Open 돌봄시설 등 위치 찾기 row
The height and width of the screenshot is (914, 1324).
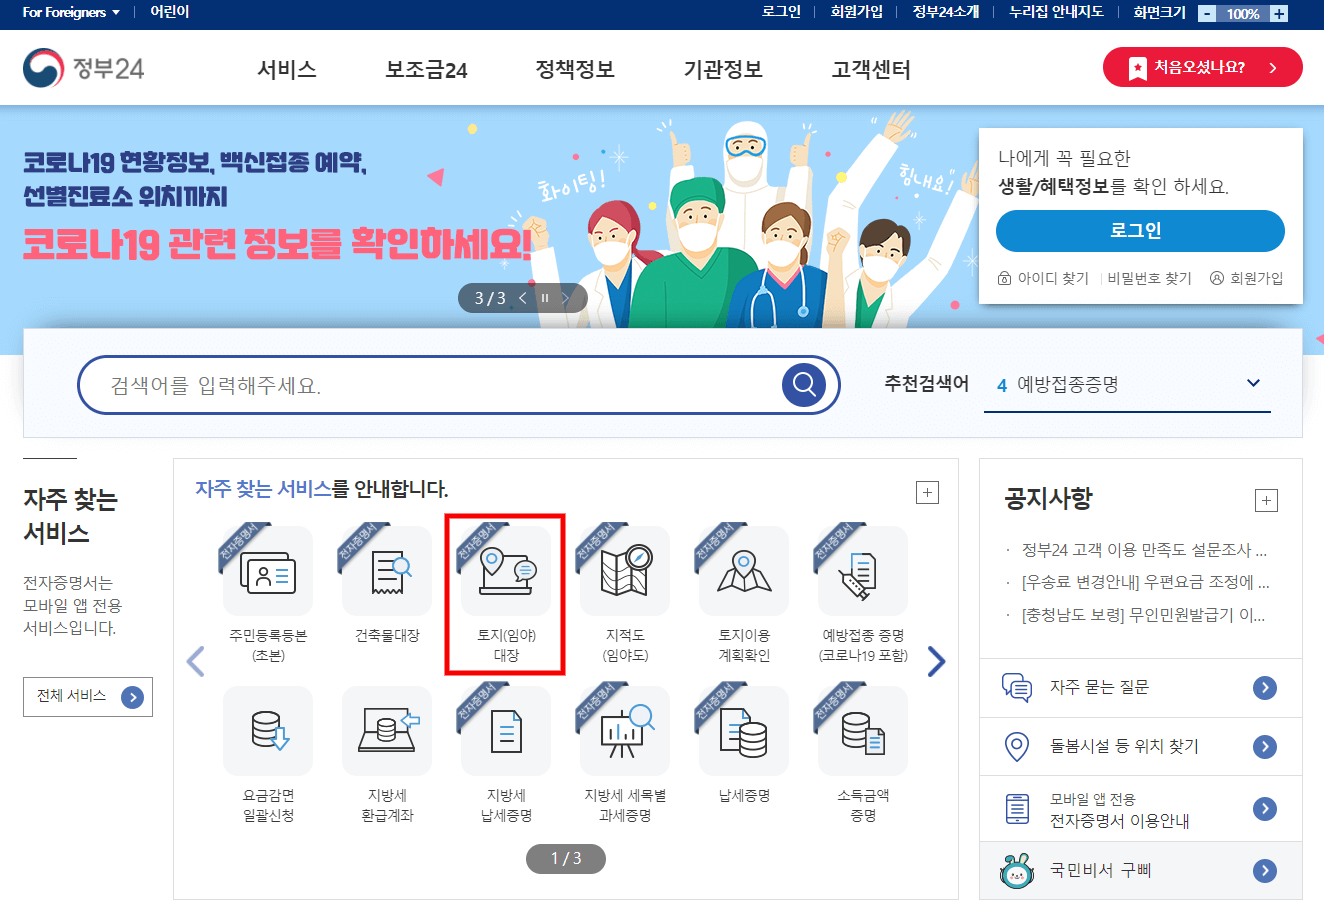pyautogui.click(x=1141, y=746)
